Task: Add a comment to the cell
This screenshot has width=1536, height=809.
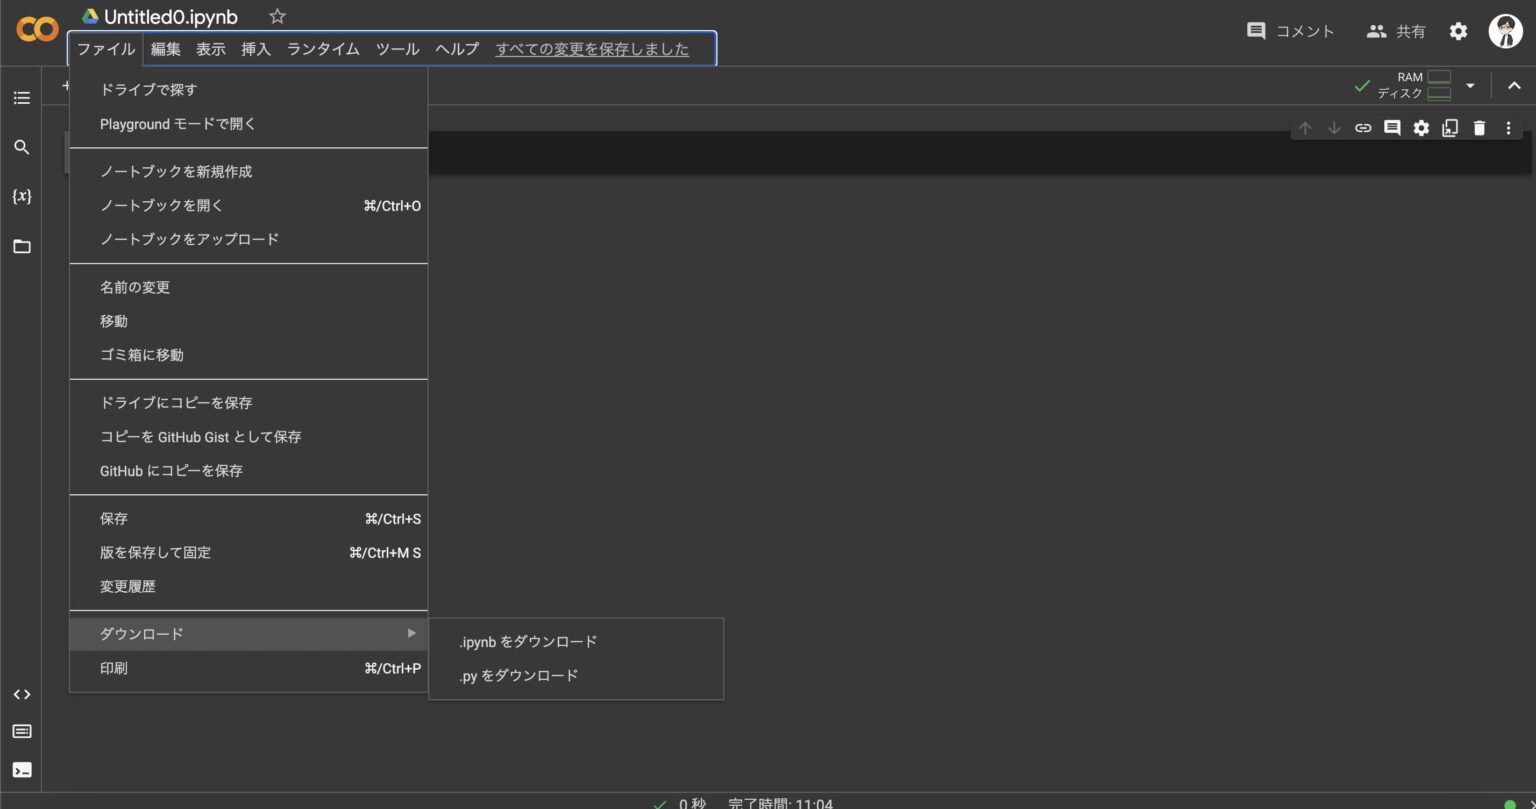Action: [1391, 128]
